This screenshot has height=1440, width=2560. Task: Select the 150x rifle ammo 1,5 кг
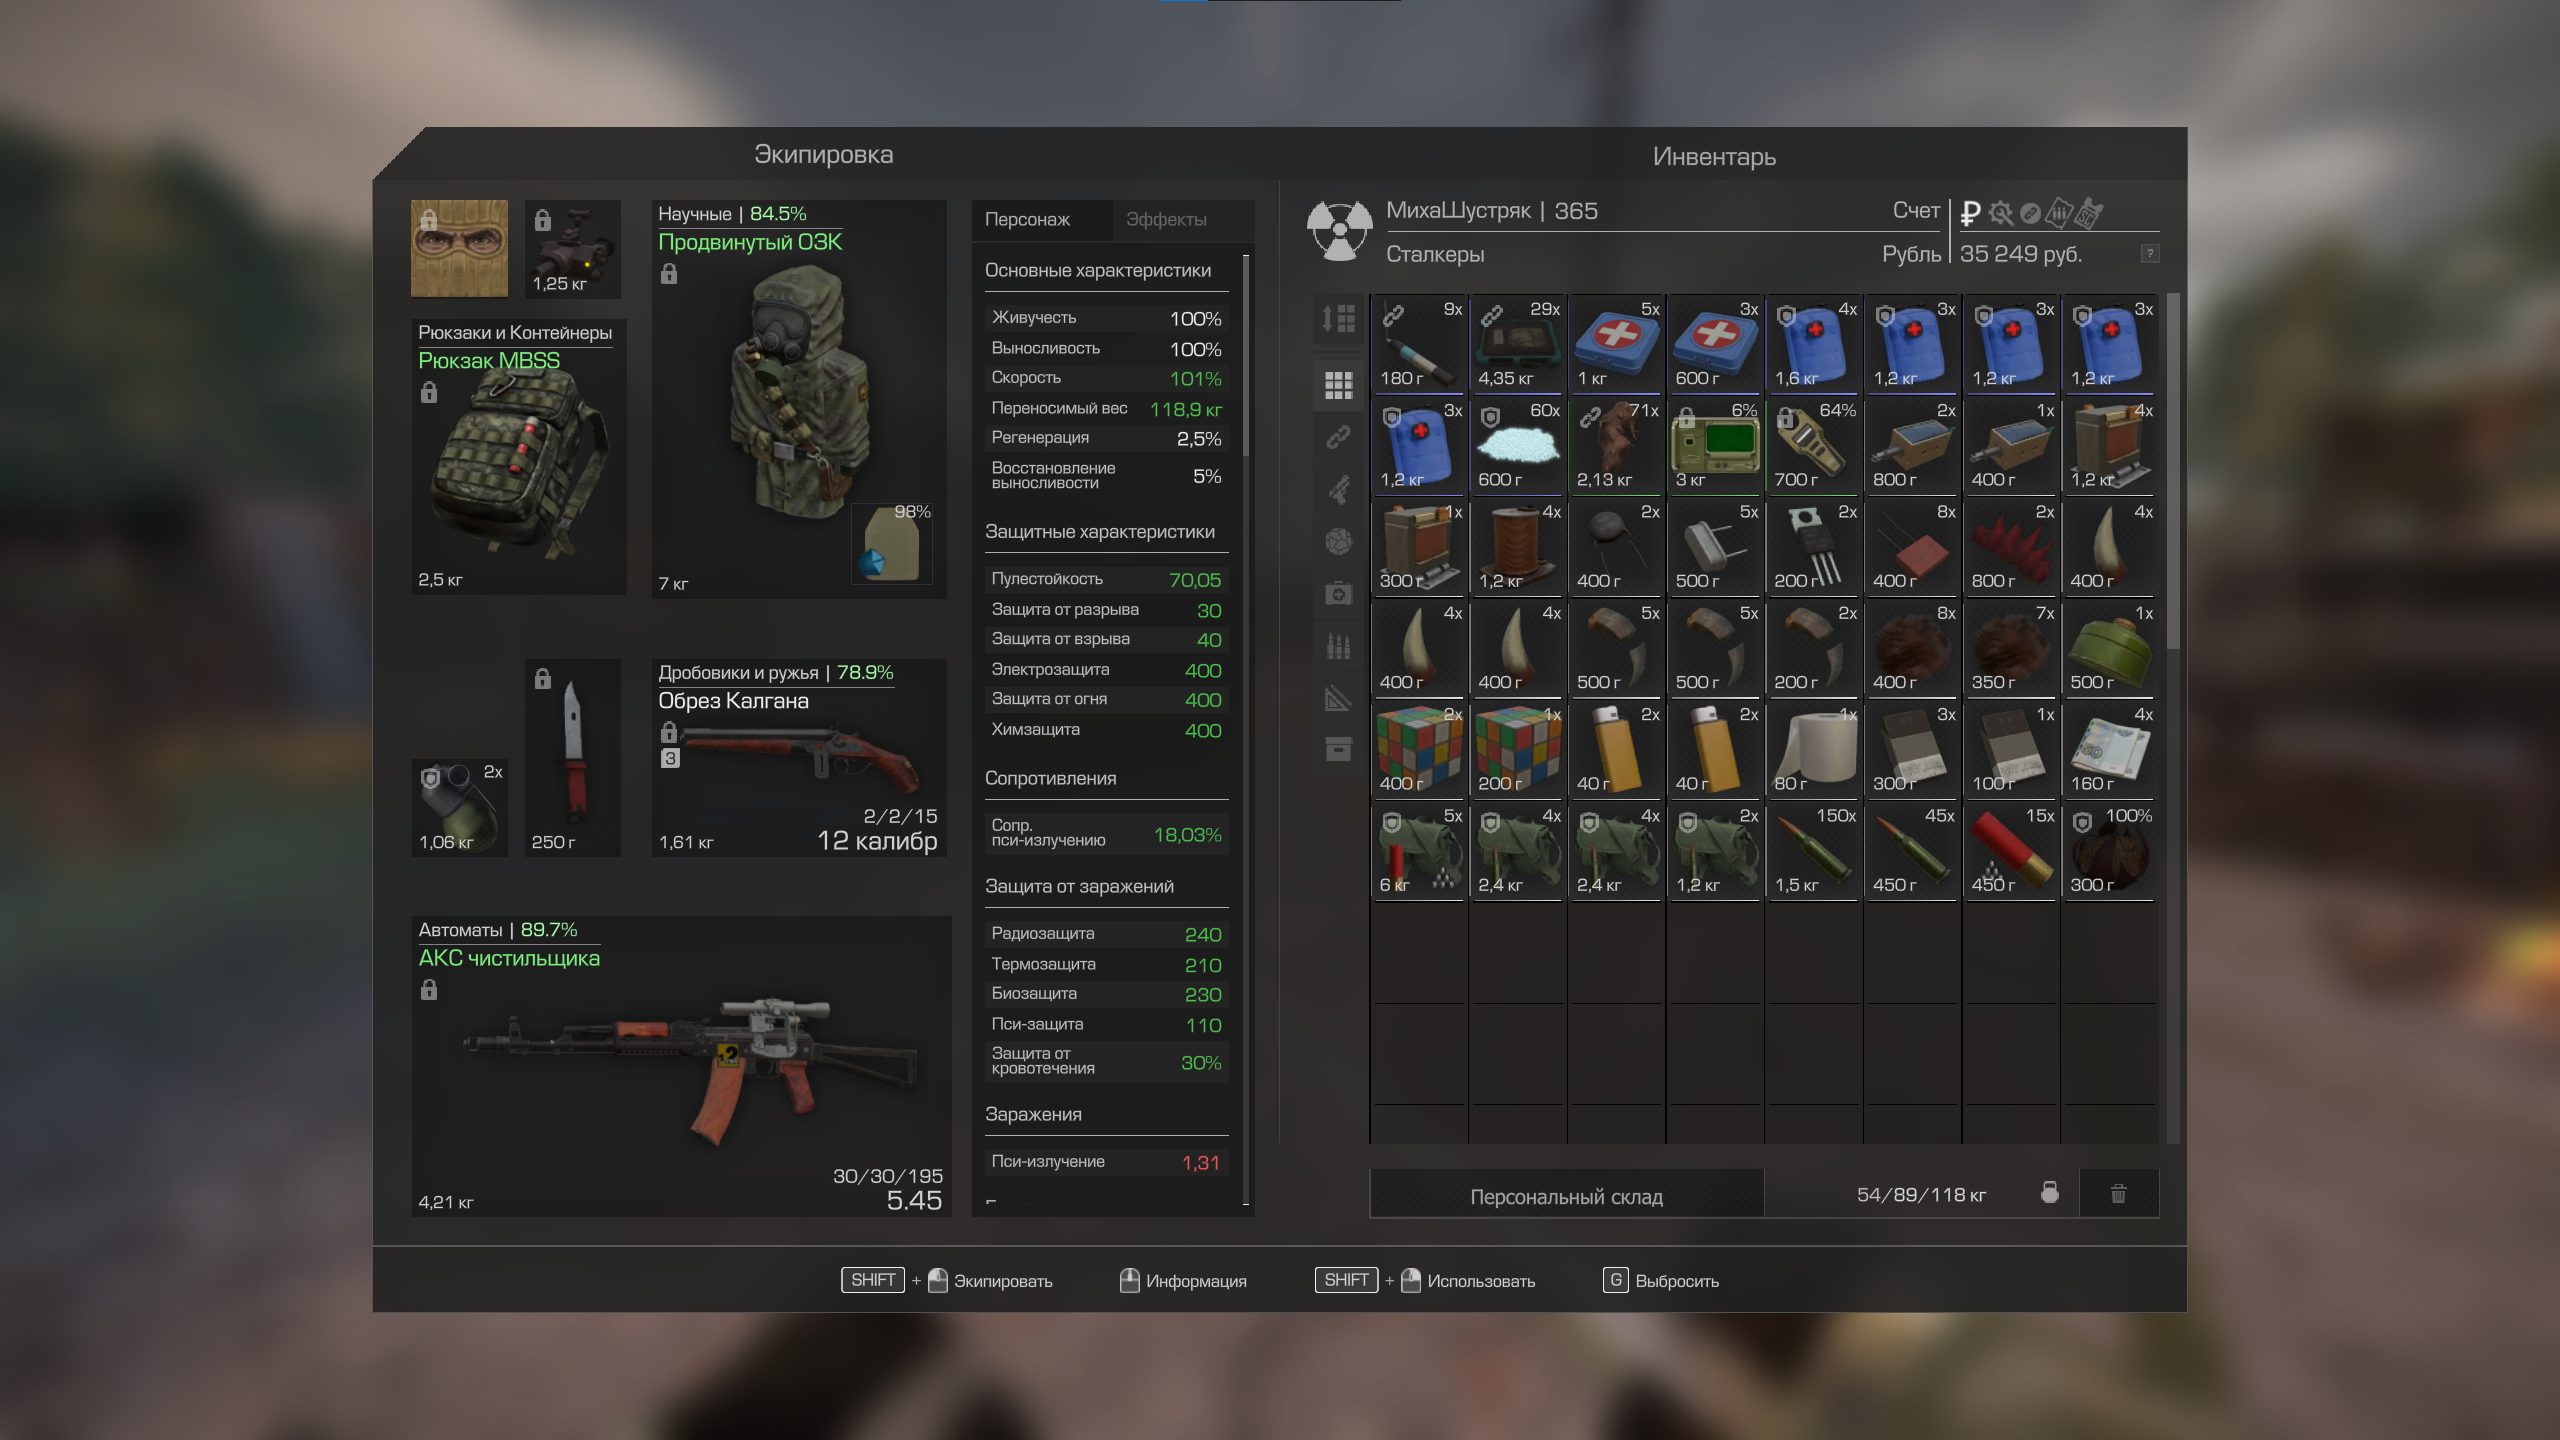tap(1814, 851)
